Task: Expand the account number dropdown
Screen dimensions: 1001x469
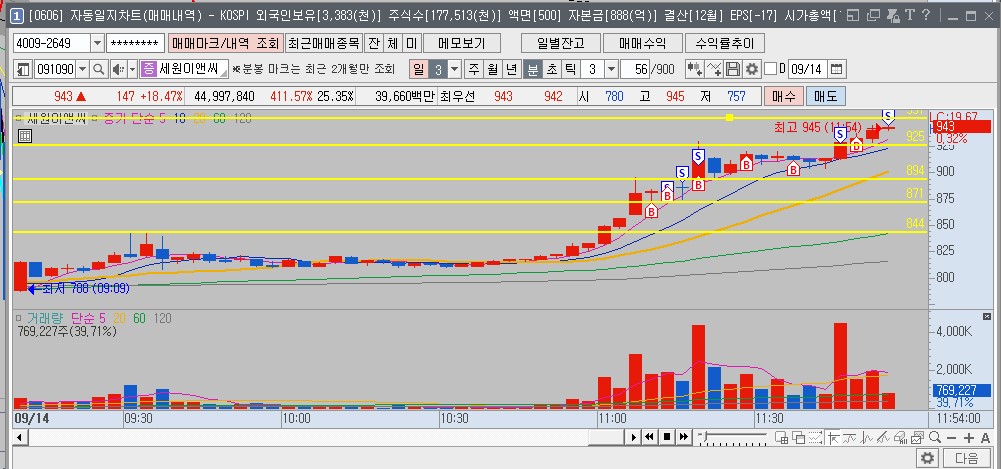Action: [x=97, y=43]
